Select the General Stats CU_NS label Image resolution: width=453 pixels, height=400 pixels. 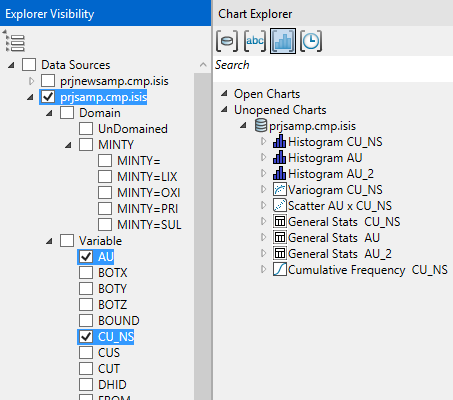[344, 222]
